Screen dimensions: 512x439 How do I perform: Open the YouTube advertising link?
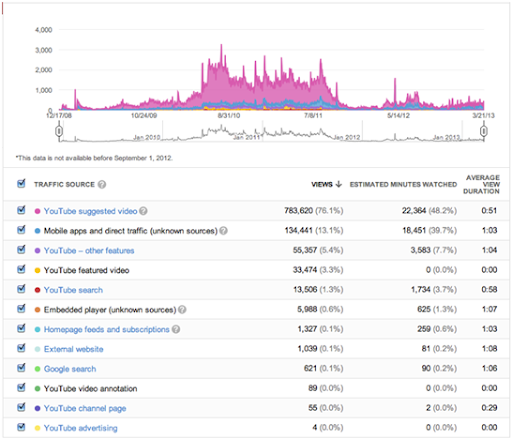coord(81,428)
